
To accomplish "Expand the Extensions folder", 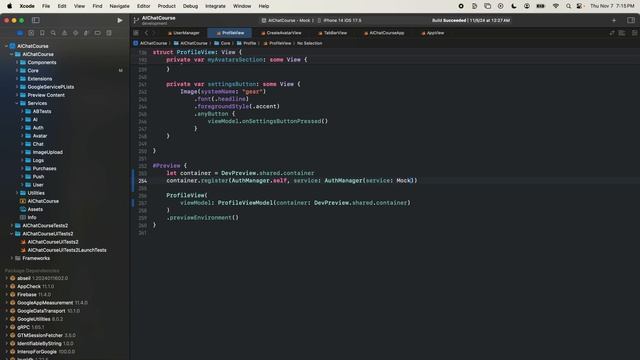I will click(17, 79).
